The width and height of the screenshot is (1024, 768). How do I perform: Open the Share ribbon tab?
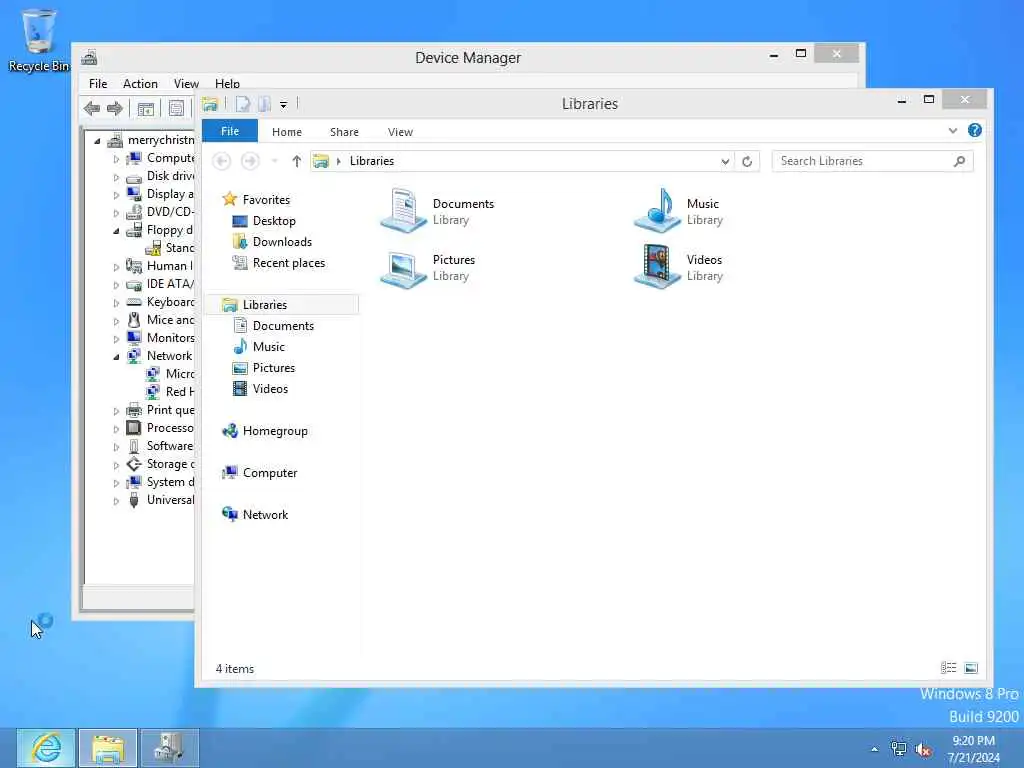click(344, 132)
